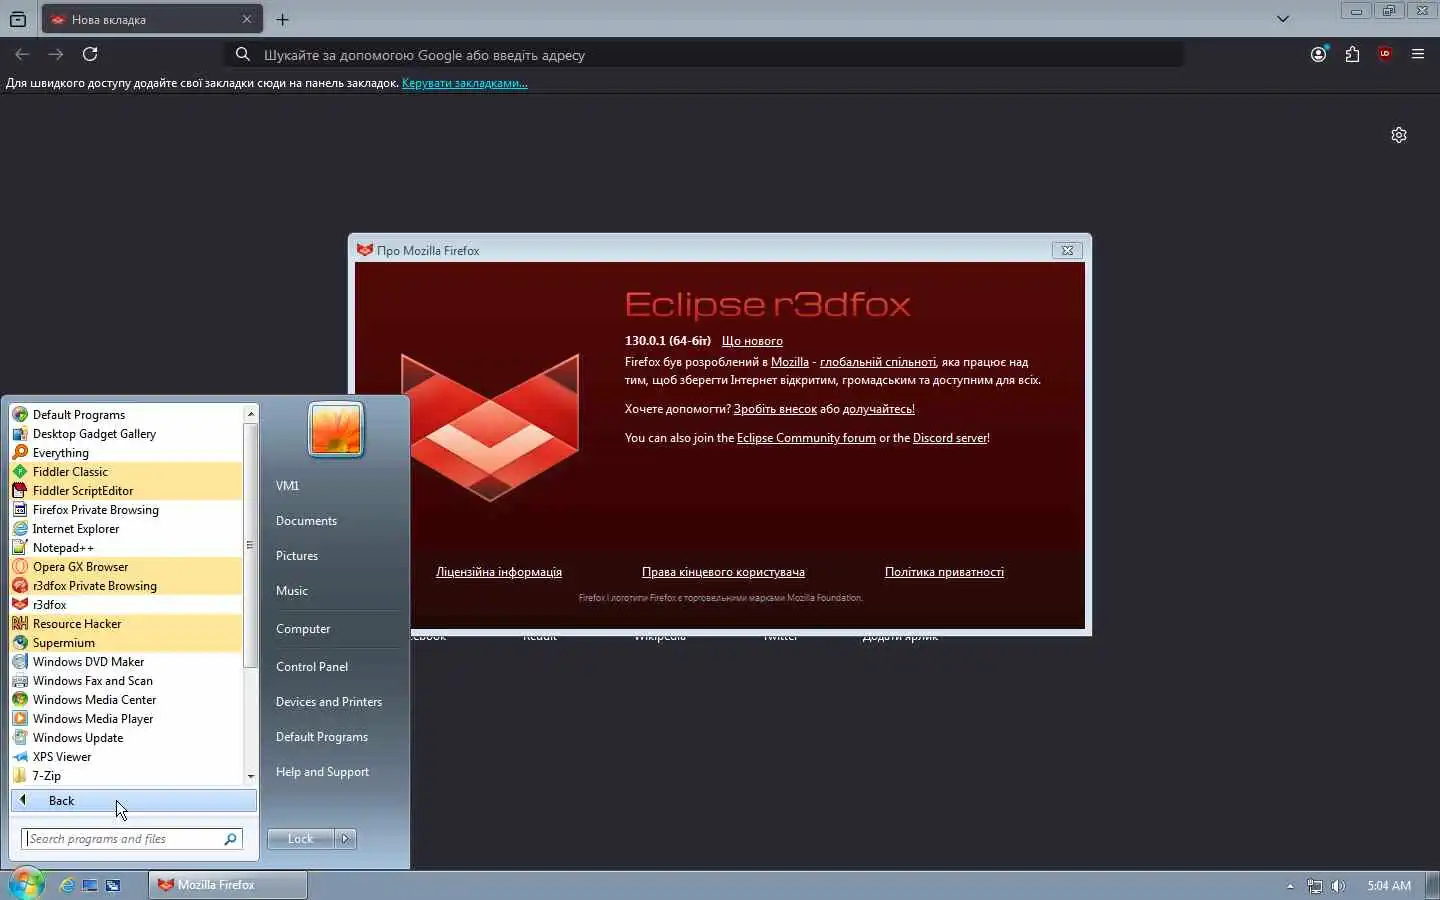Reload the page with refresh icon
The image size is (1440, 900).
(90, 54)
